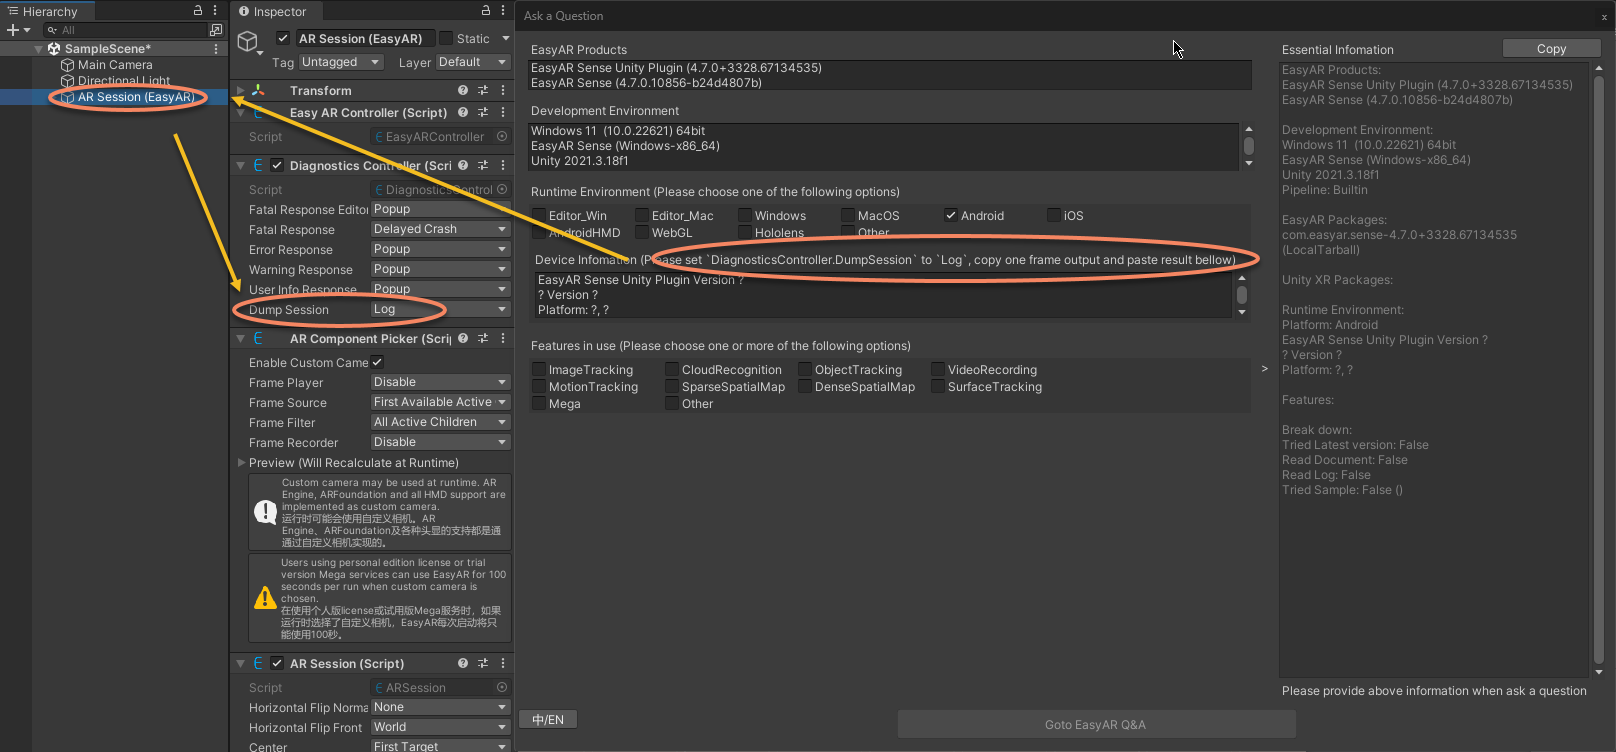The height and width of the screenshot is (752, 1616).
Task: Select AR Session (EasyAR) in hierarchy
Action: pyautogui.click(x=136, y=97)
